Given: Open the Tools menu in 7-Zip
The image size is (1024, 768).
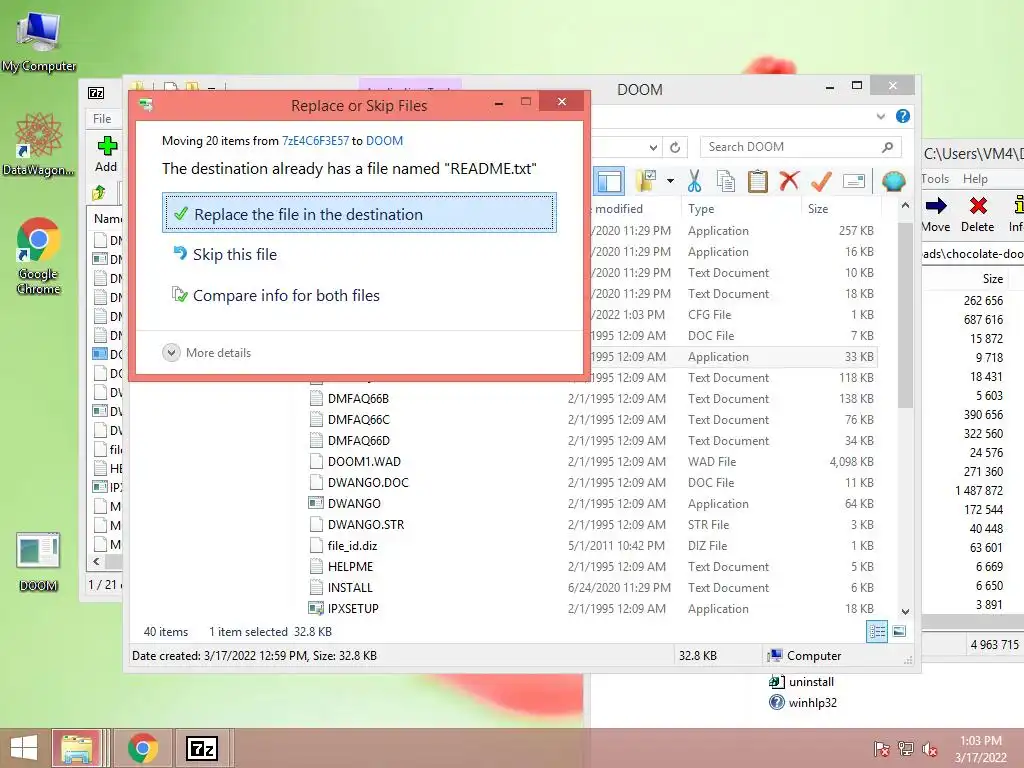Looking at the screenshot, I should click(x=935, y=179).
